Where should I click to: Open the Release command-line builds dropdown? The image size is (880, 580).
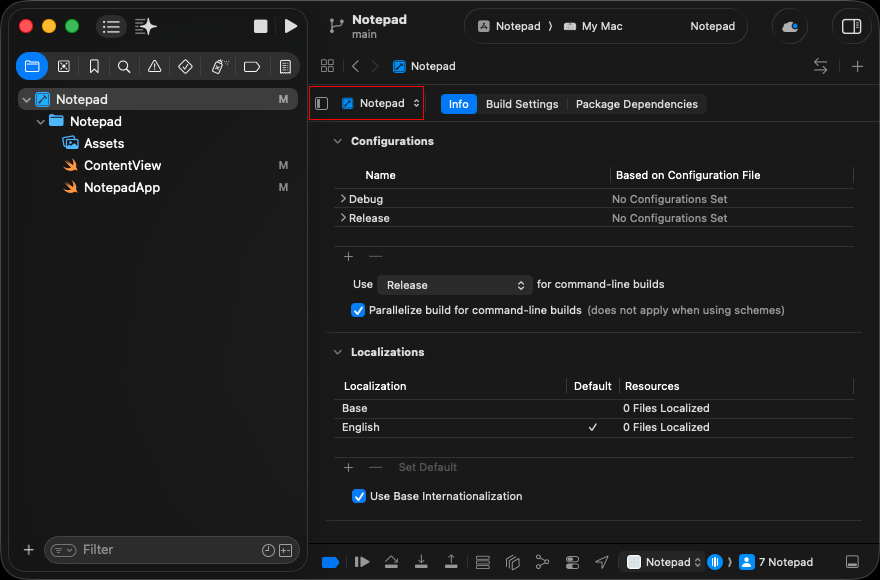point(455,285)
